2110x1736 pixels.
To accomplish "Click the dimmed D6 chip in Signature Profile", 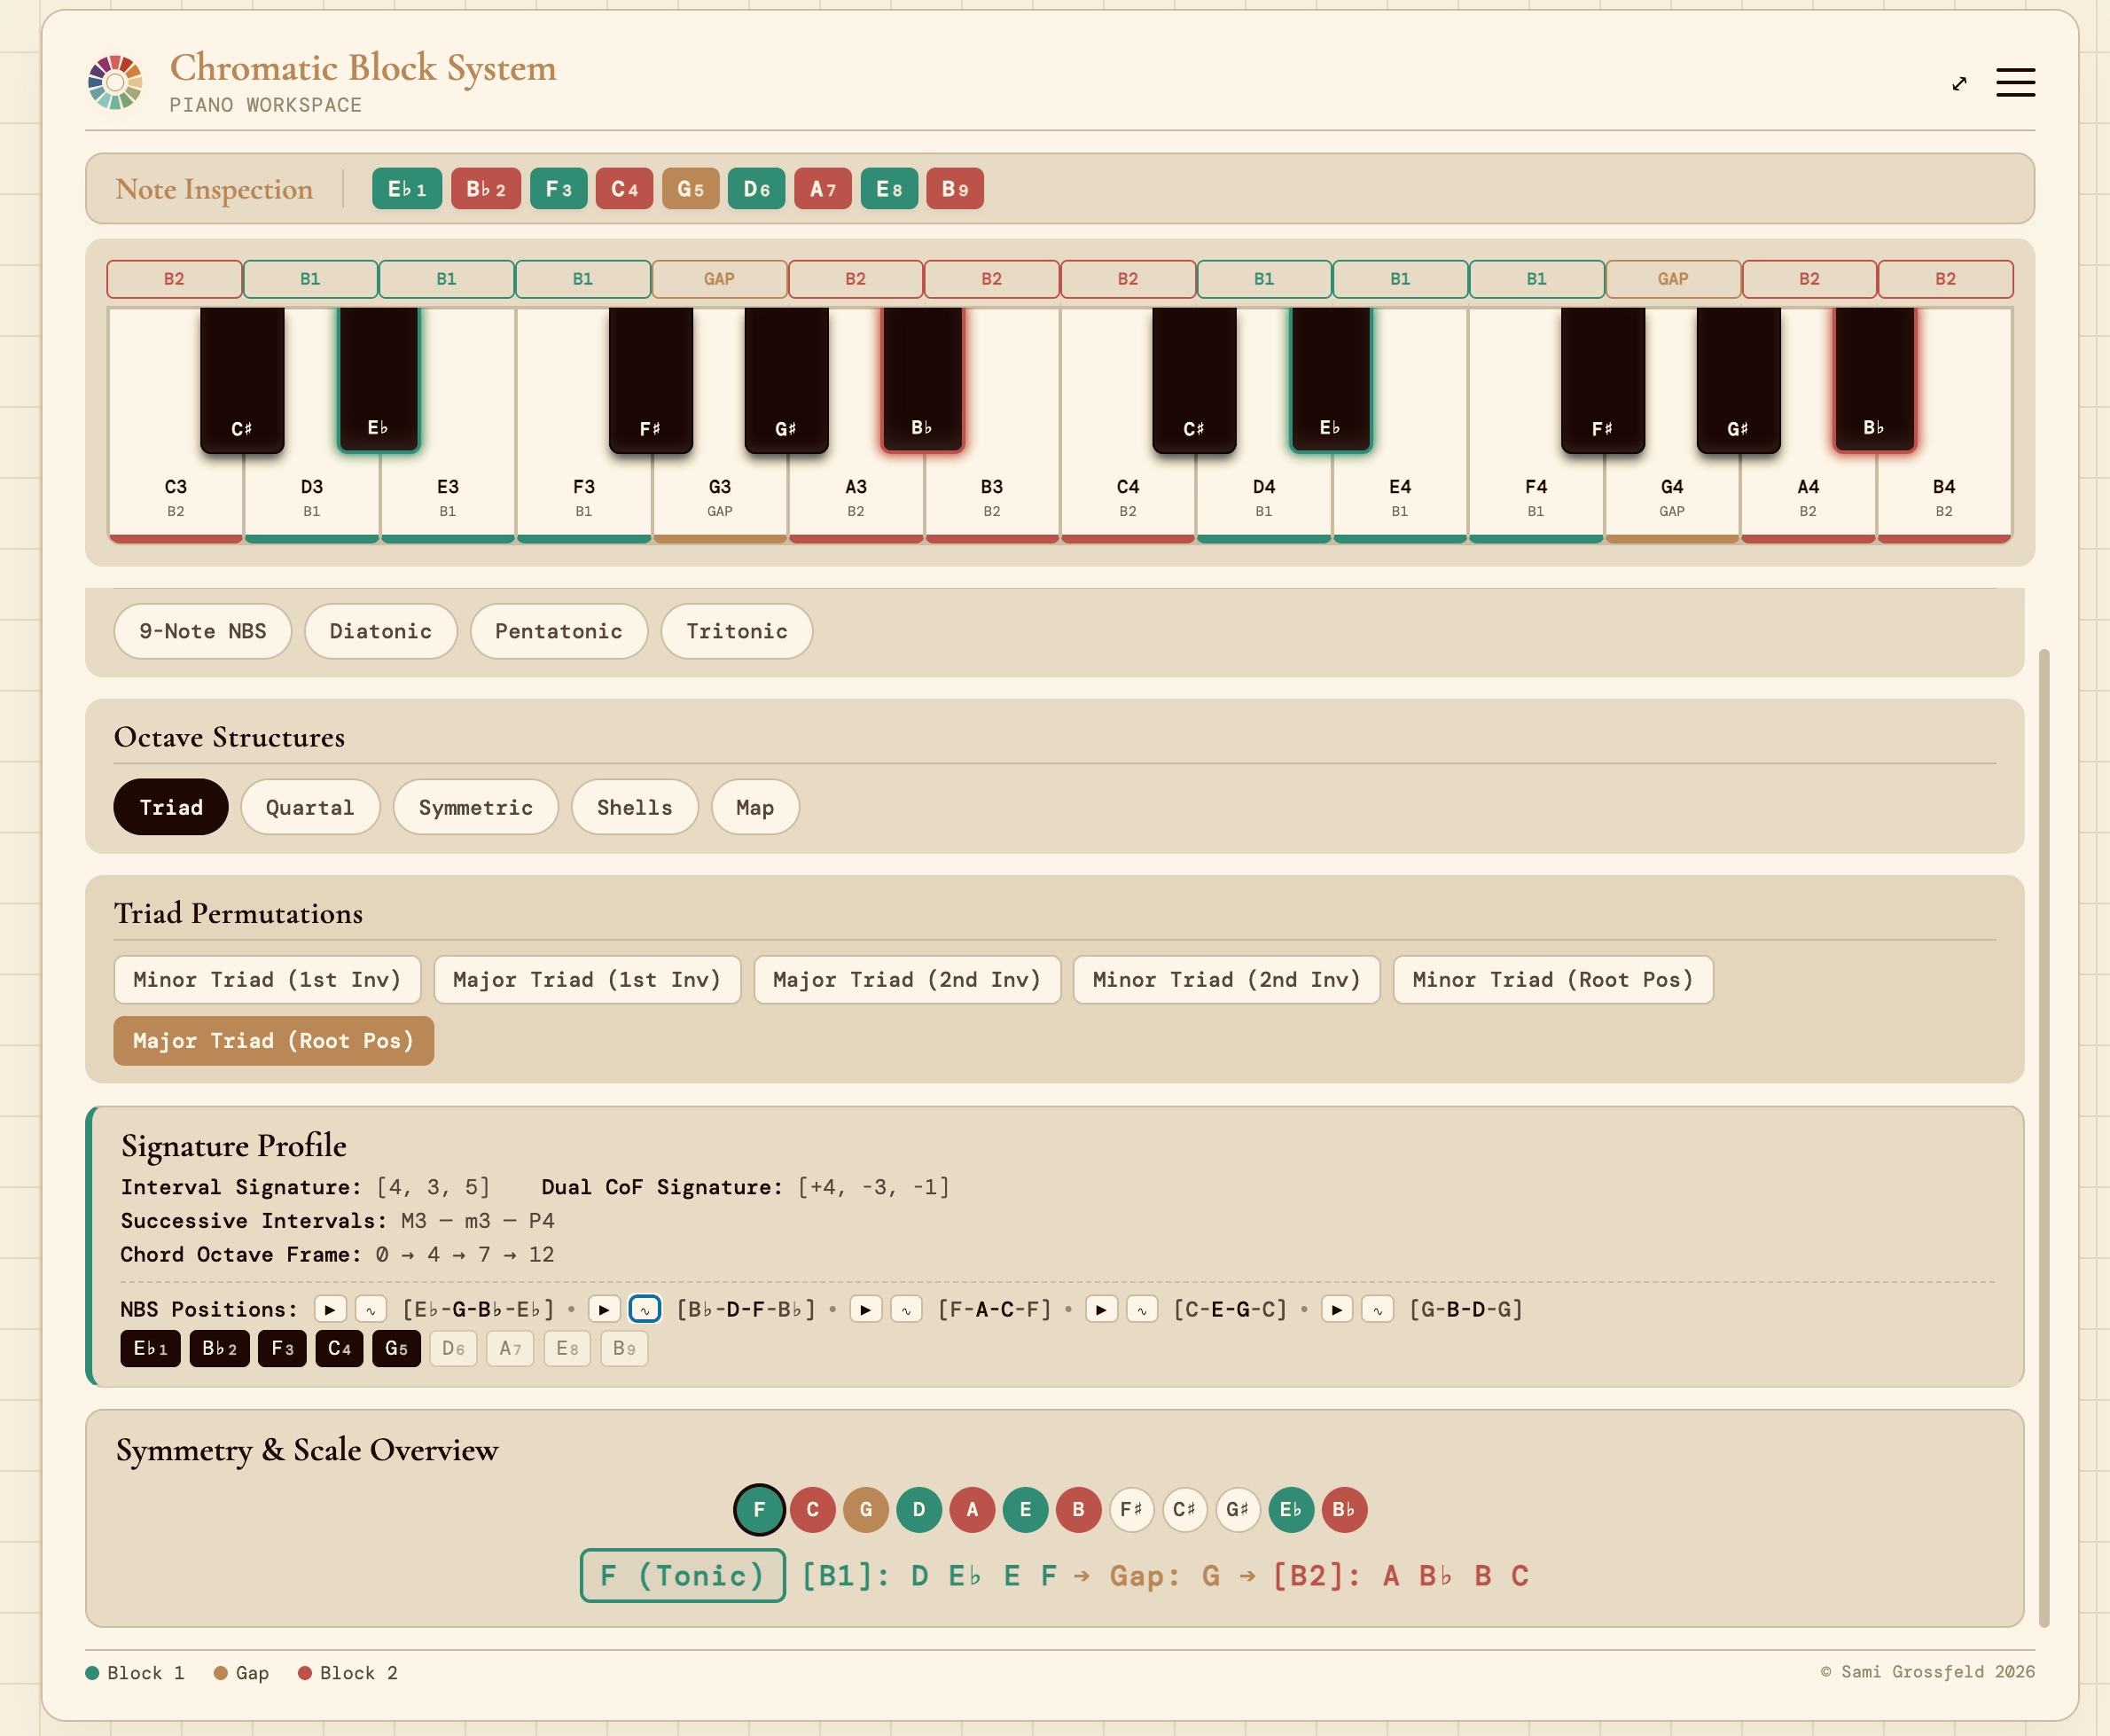I will (453, 1349).
